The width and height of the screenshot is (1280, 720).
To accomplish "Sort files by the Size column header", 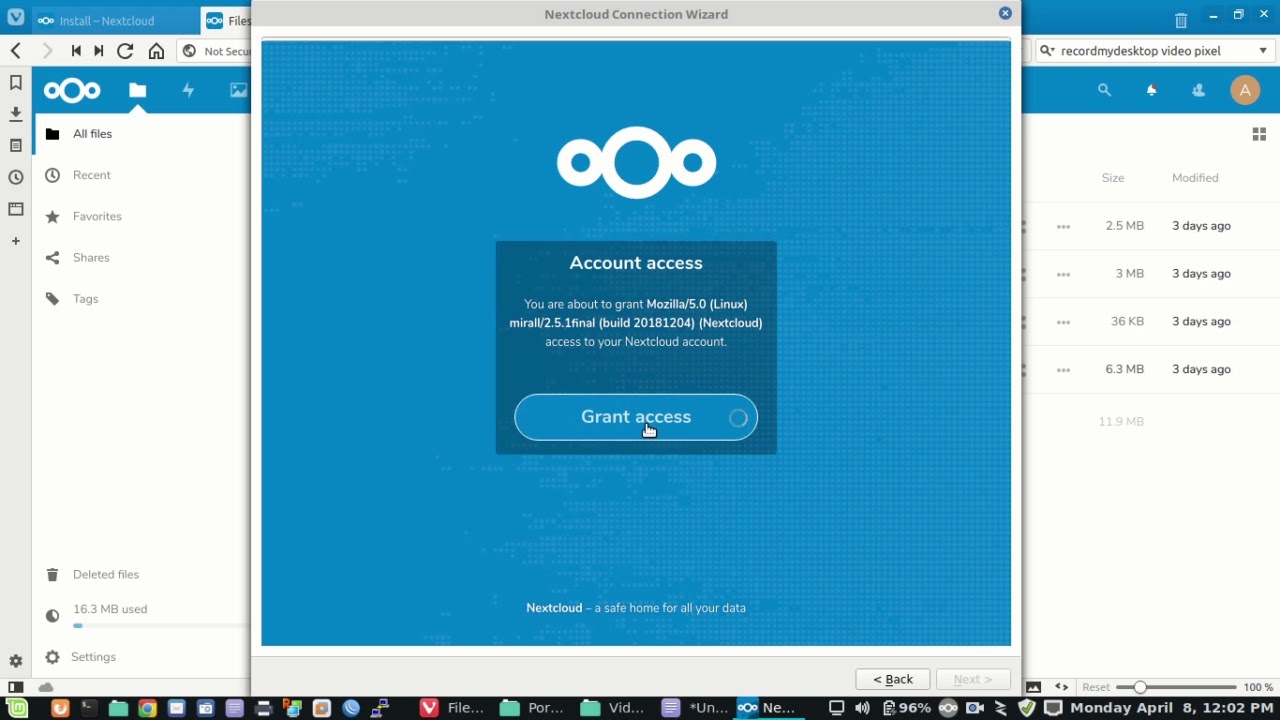I will pyautogui.click(x=1113, y=178).
